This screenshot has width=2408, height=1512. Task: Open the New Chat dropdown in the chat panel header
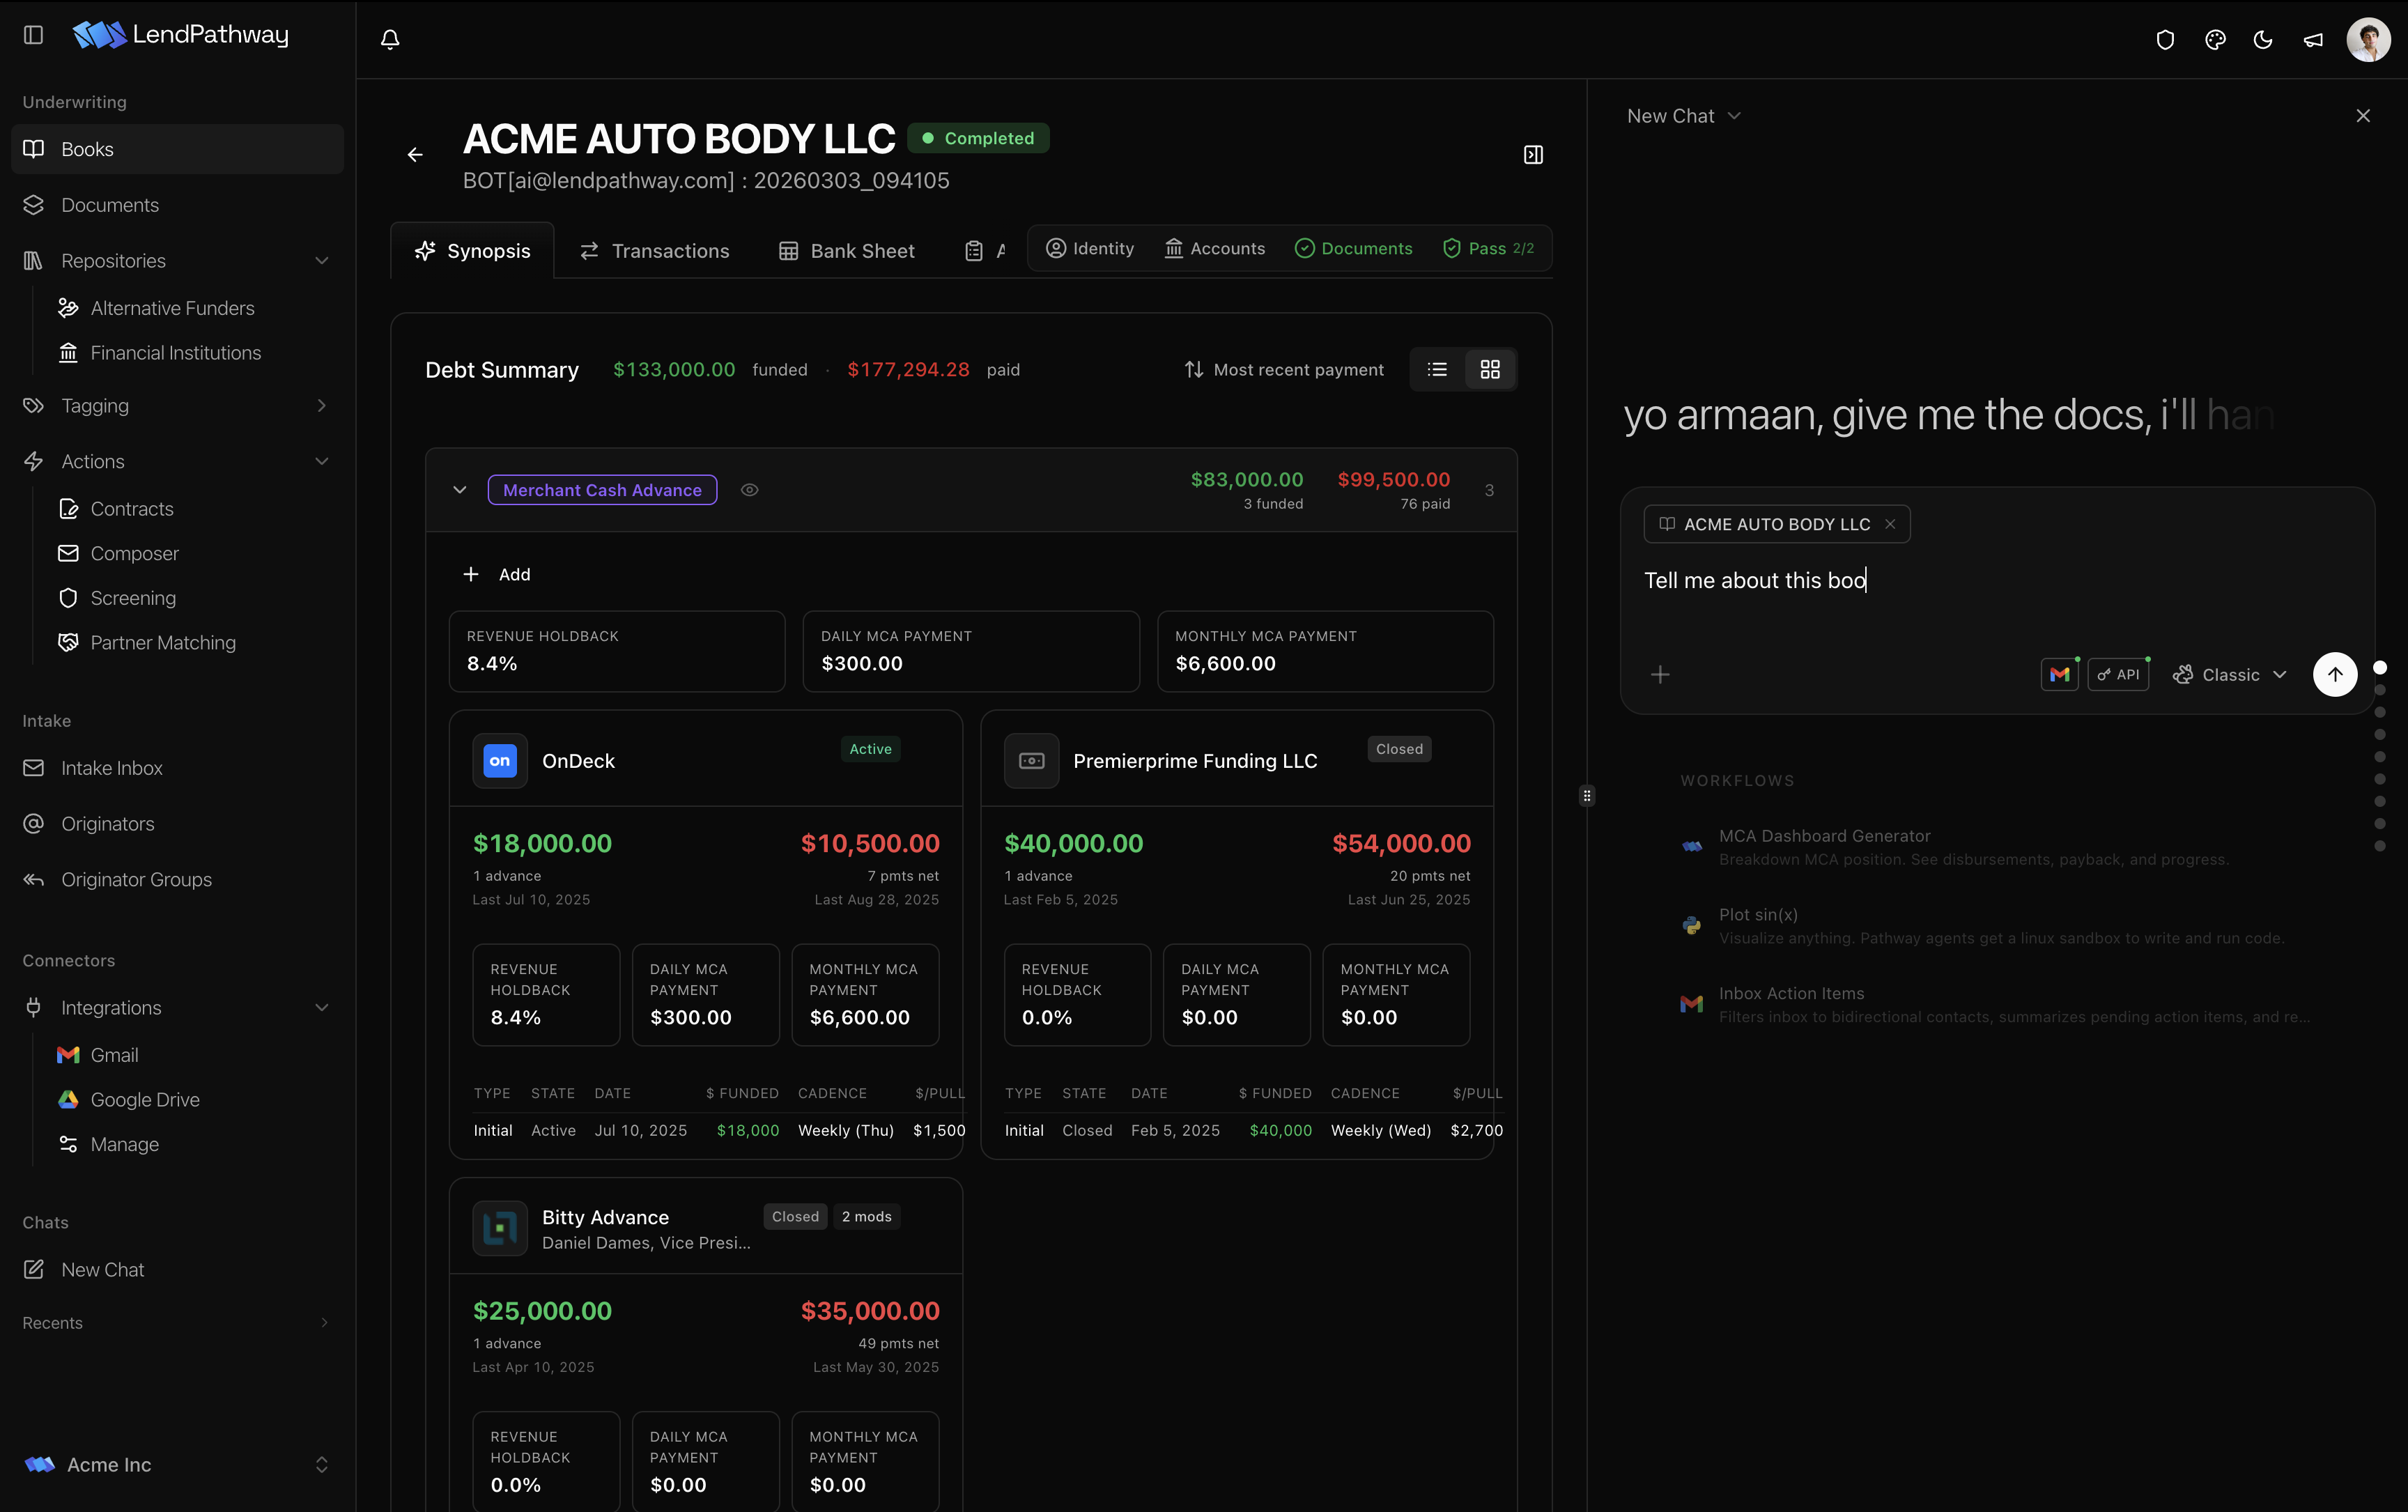pos(1684,116)
